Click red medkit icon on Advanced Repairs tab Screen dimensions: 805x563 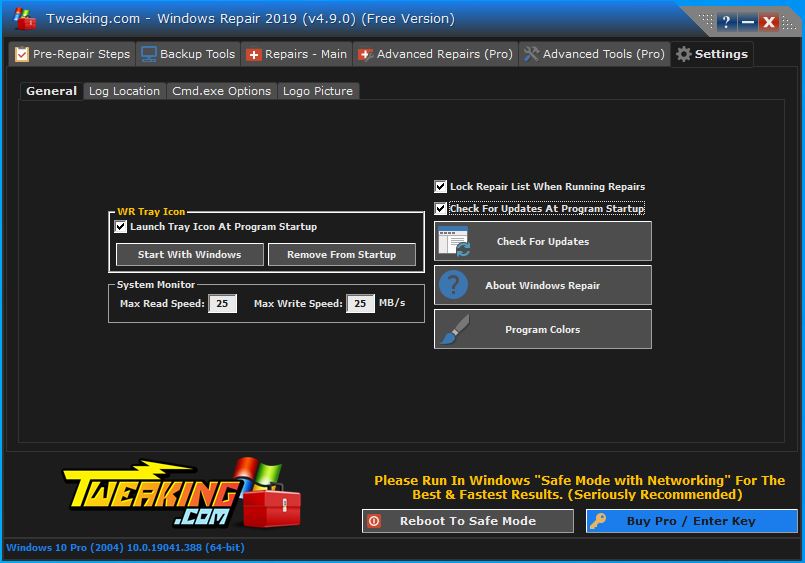365,54
